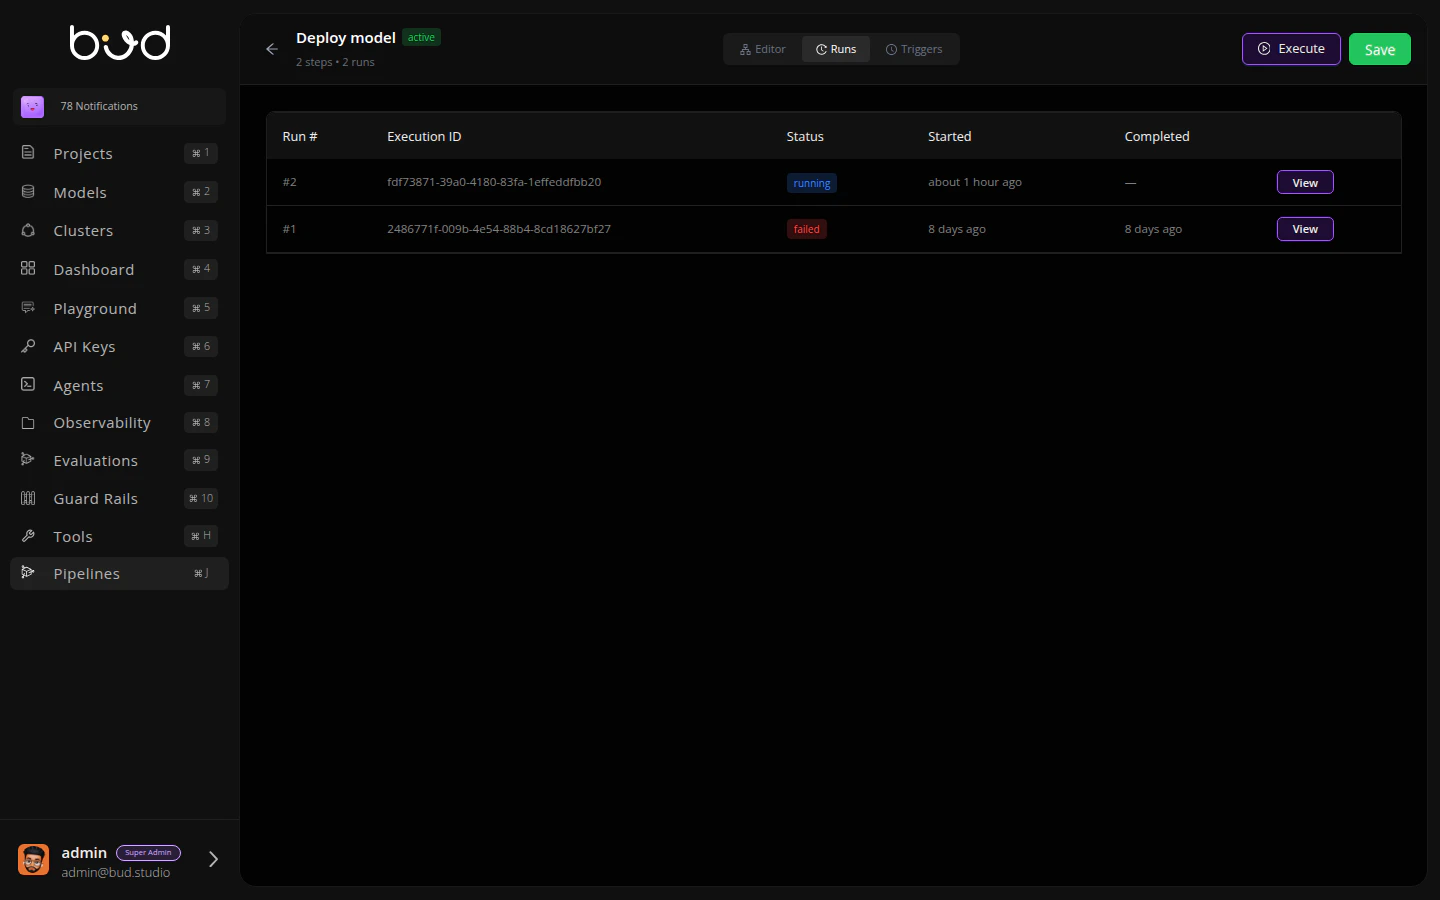Open Models menu item
The image size is (1440, 900).
tap(119, 192)
